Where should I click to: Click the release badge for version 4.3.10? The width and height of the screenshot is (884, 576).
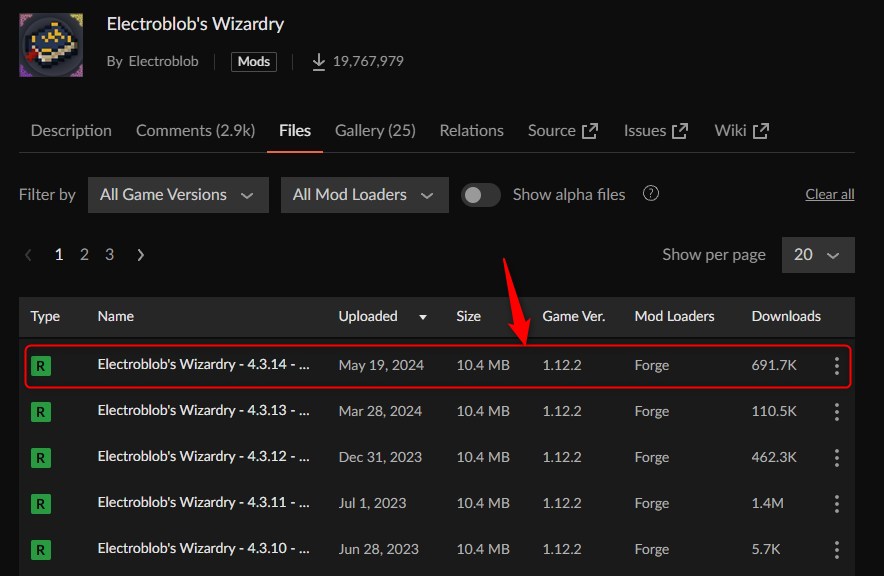[x=41, y=550]
